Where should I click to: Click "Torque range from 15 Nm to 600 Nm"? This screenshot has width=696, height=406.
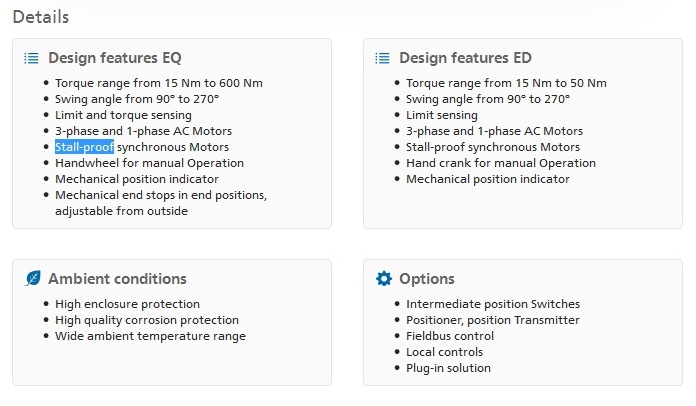159,83
